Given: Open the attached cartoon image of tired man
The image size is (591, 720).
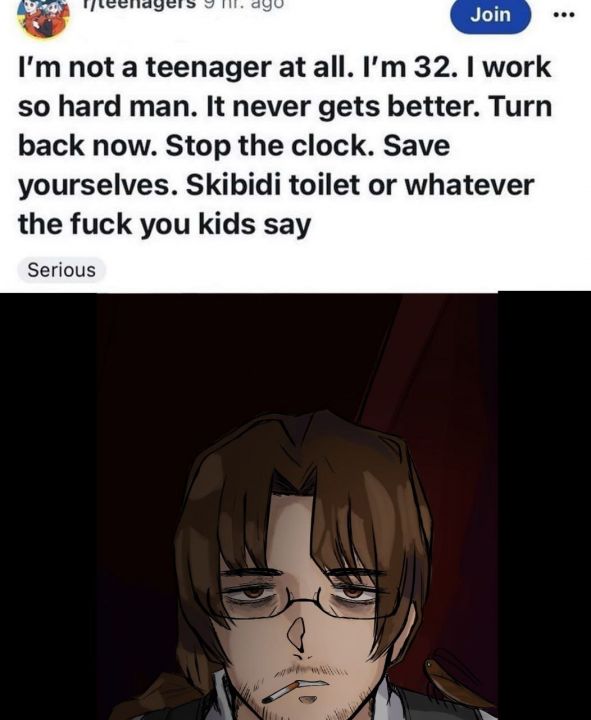Looking at the screenshot, I should pyautogui.click(x=297, y=506).
